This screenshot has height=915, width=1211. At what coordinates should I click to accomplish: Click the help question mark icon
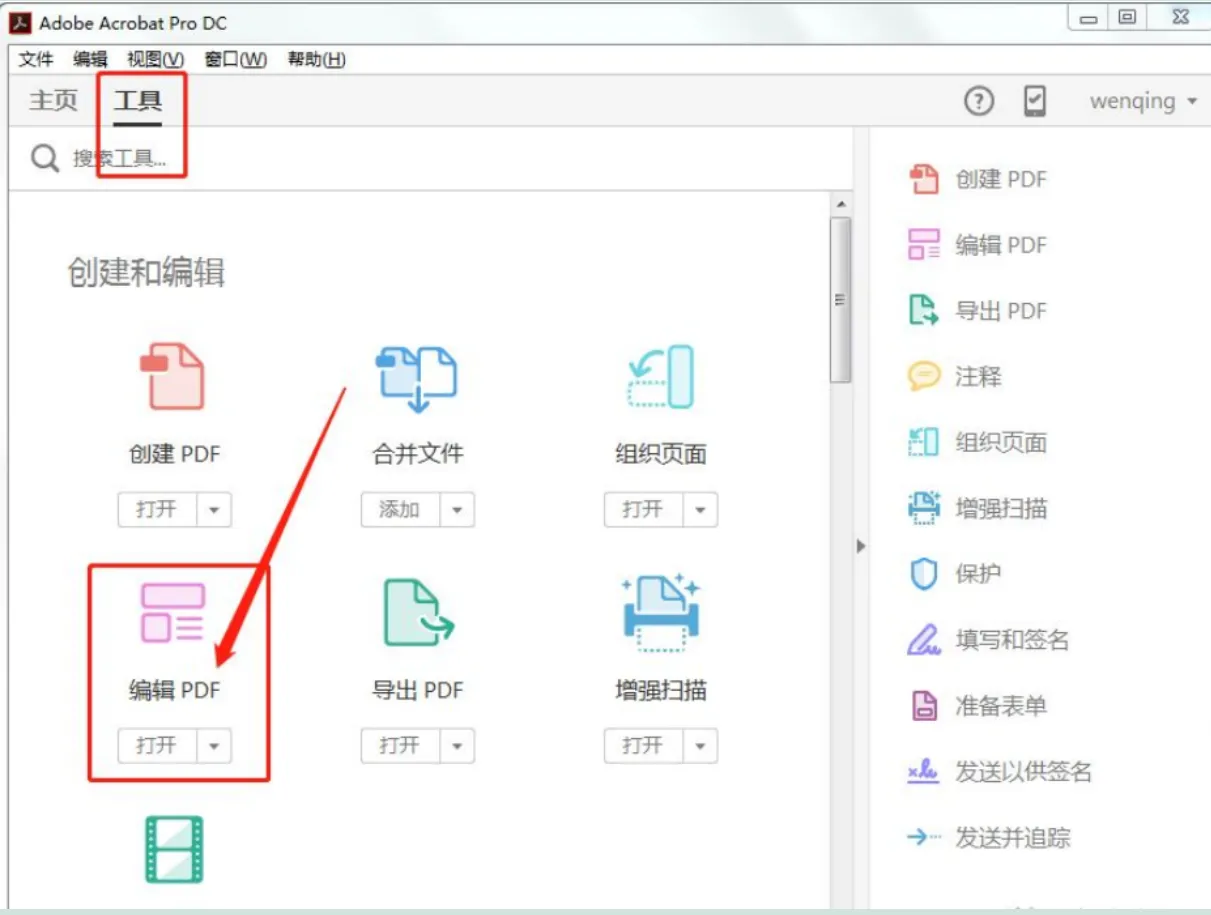[979, 101]
